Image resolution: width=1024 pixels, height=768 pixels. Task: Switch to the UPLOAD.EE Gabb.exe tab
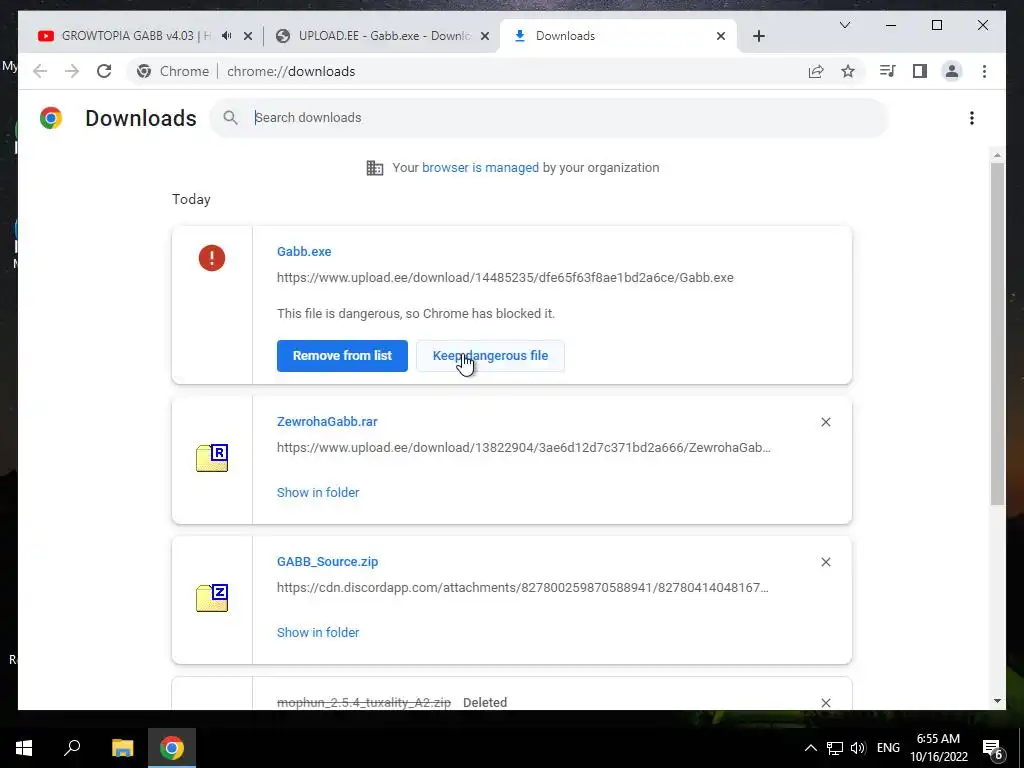(384, 36)
